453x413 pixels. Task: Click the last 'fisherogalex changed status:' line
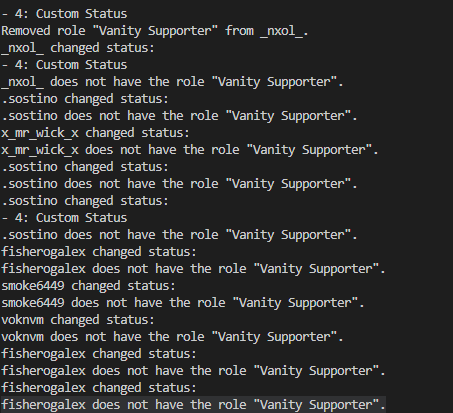coord(99,388)
